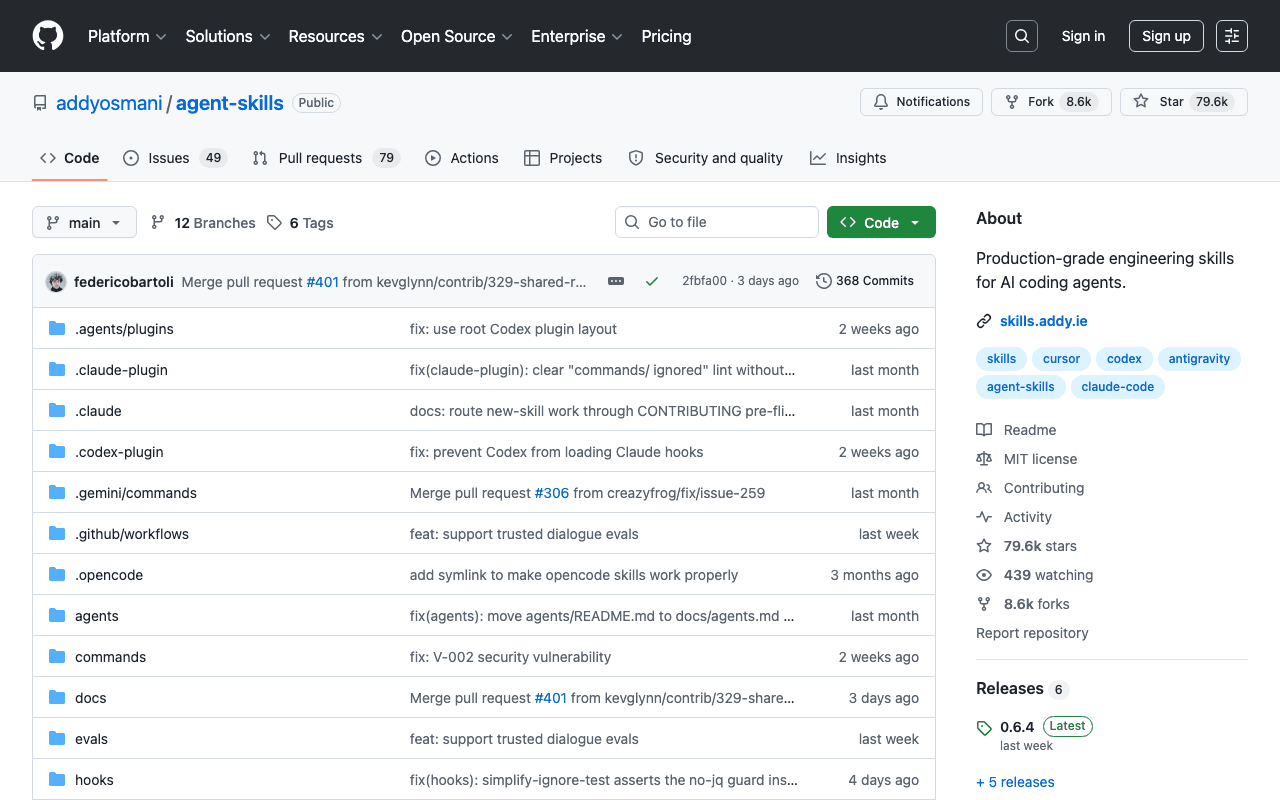The image size is (1280, 800).
Task: Open the Pricing page
Action: coord(666,36)
